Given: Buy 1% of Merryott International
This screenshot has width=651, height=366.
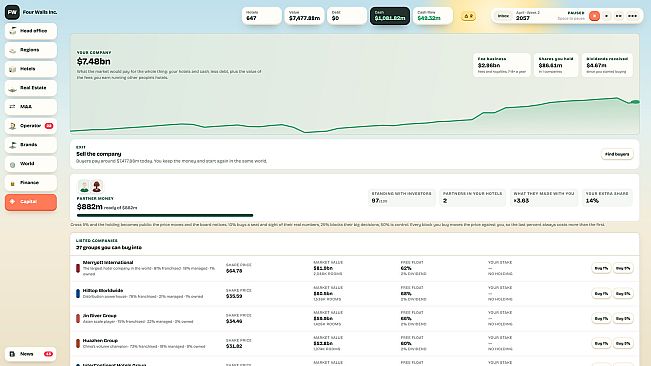Looking at the screenshot, I should point(601,268).
